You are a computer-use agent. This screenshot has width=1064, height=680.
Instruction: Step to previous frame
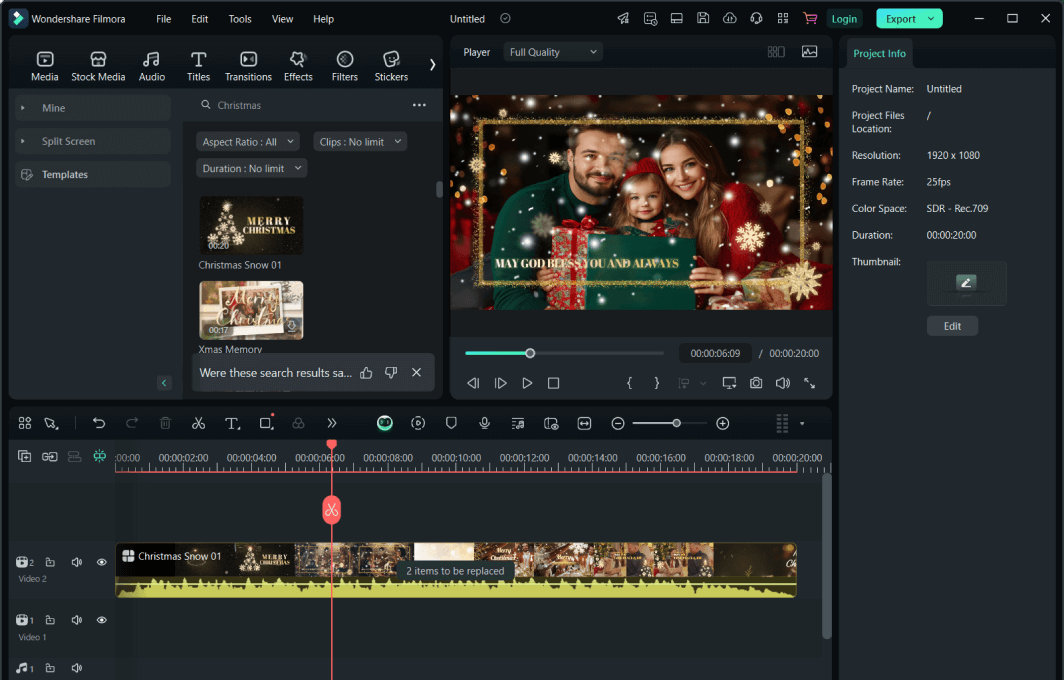(x=474, y=383)
